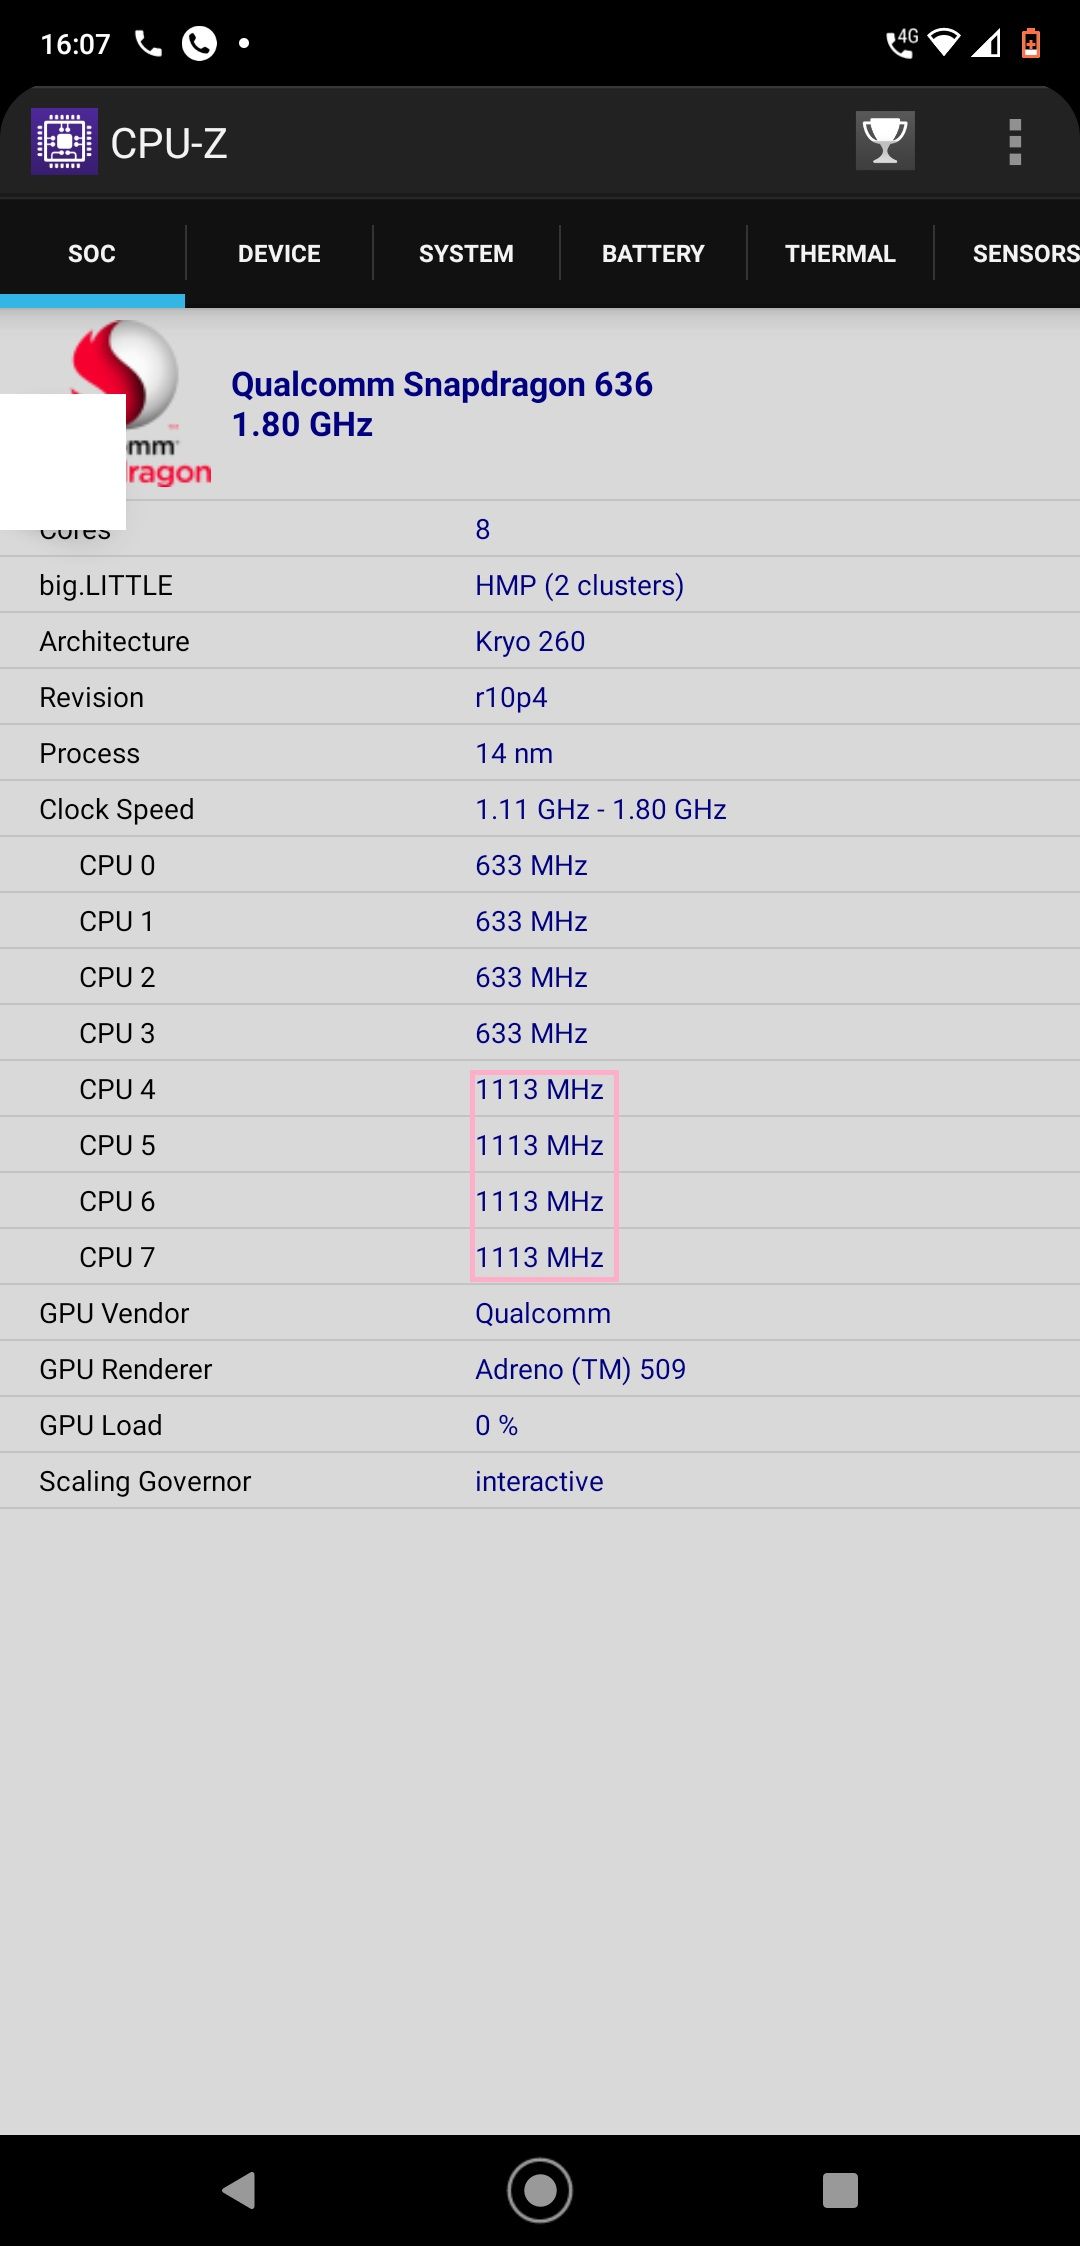
Task: Tap the phone call status icon
Action: coord(148,44)
